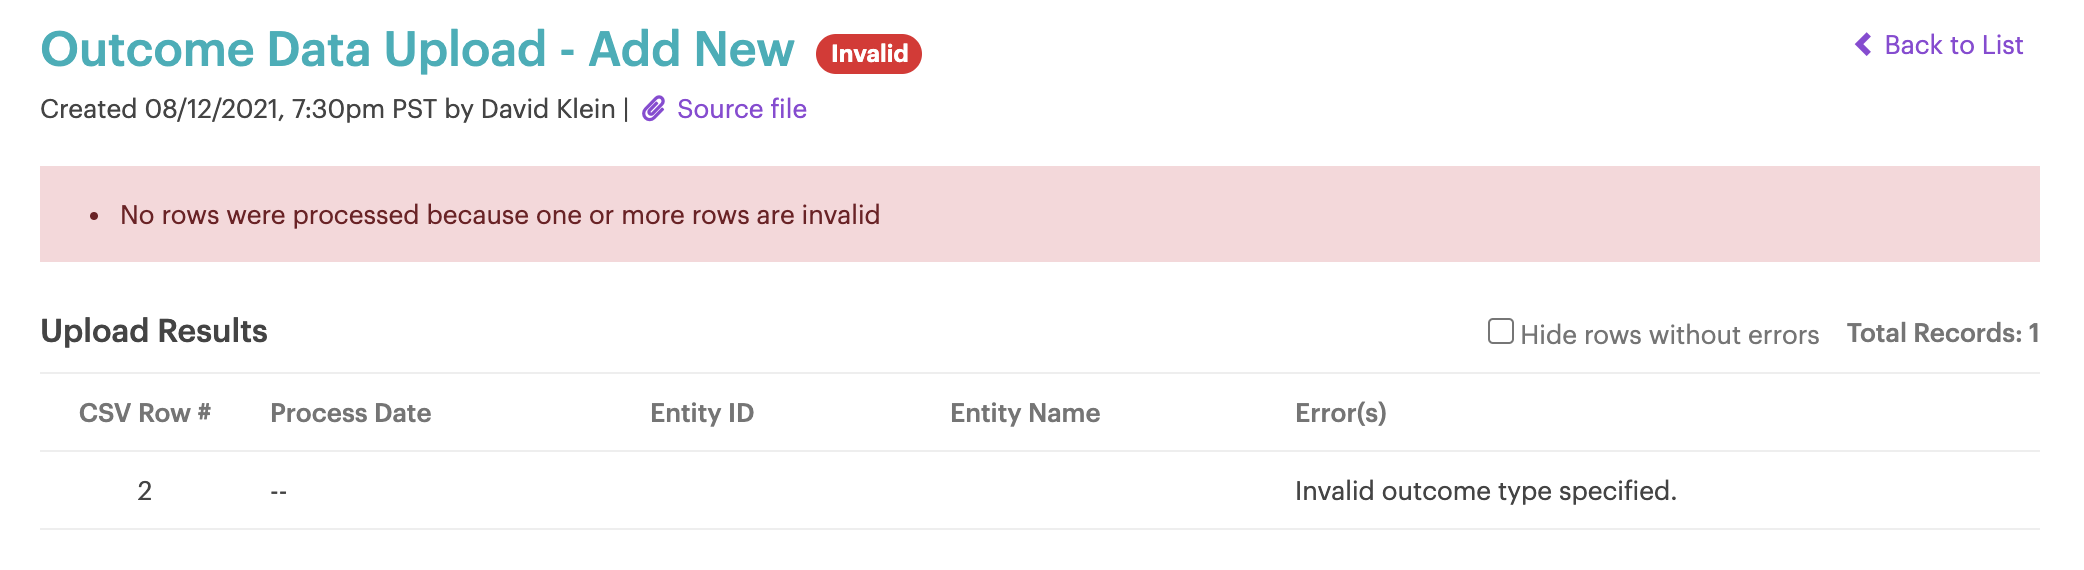Click the Process Date column header
This screenshot has width=2084, height=570.
pyautogui.click(x=350, y=413)
